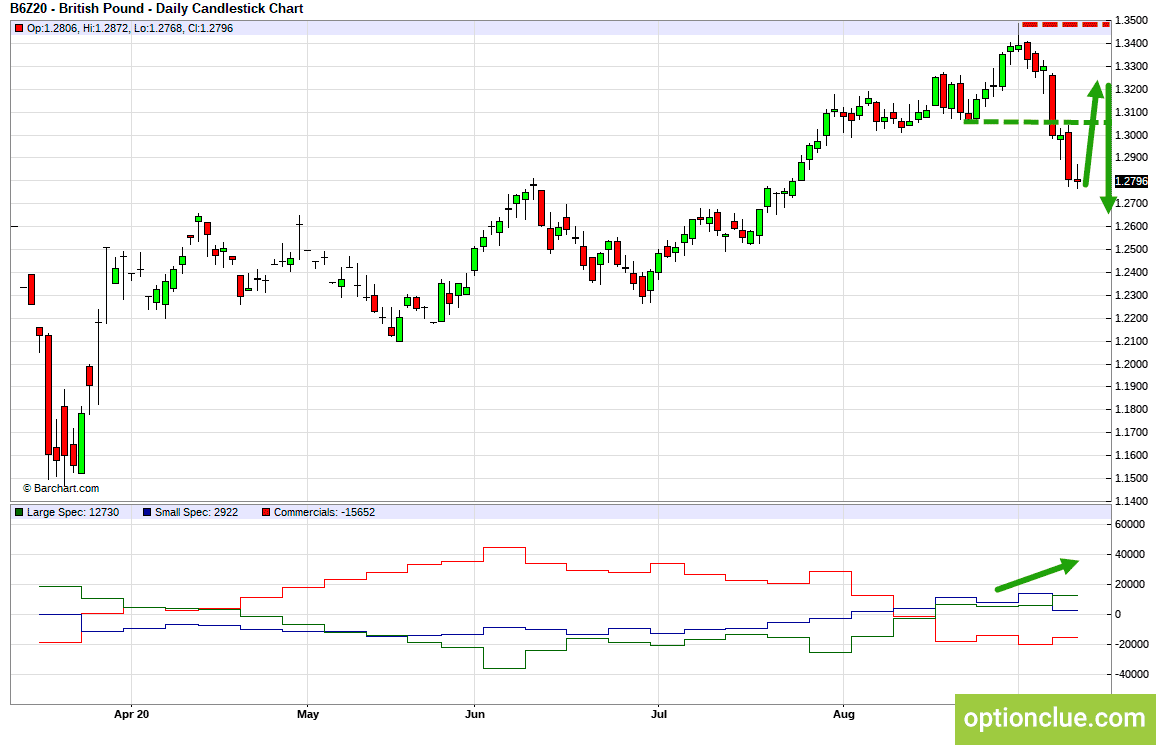Click the Jun date axis label
The image size is (1156, 745).
pos(475,714)
